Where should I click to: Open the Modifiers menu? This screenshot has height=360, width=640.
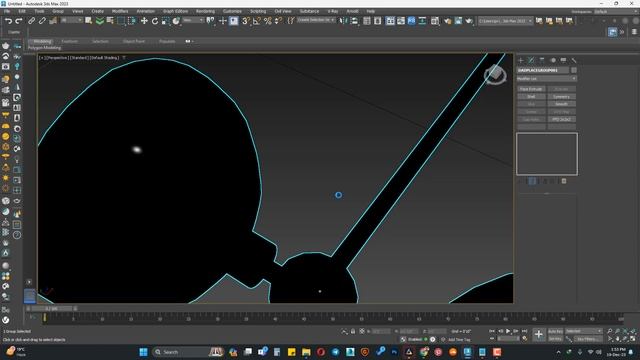pyautogui.click(x=120, y=11)
